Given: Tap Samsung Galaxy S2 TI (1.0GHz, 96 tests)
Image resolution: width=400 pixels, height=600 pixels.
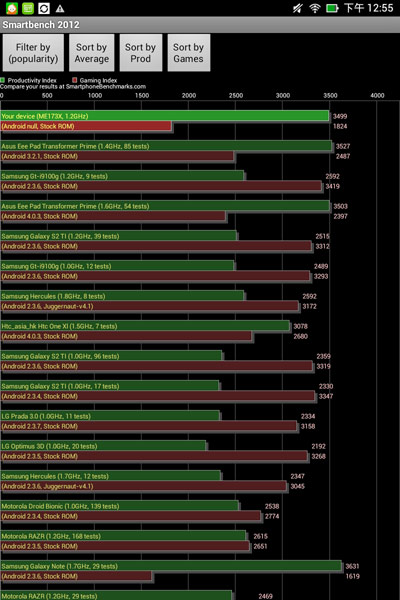Looking at the screenshot, I should click(x=111, y=356).
